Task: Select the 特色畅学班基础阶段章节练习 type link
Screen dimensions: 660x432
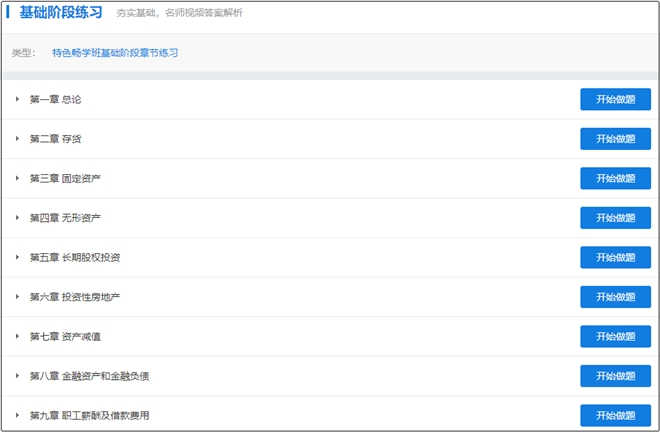Action: point(115,53)
